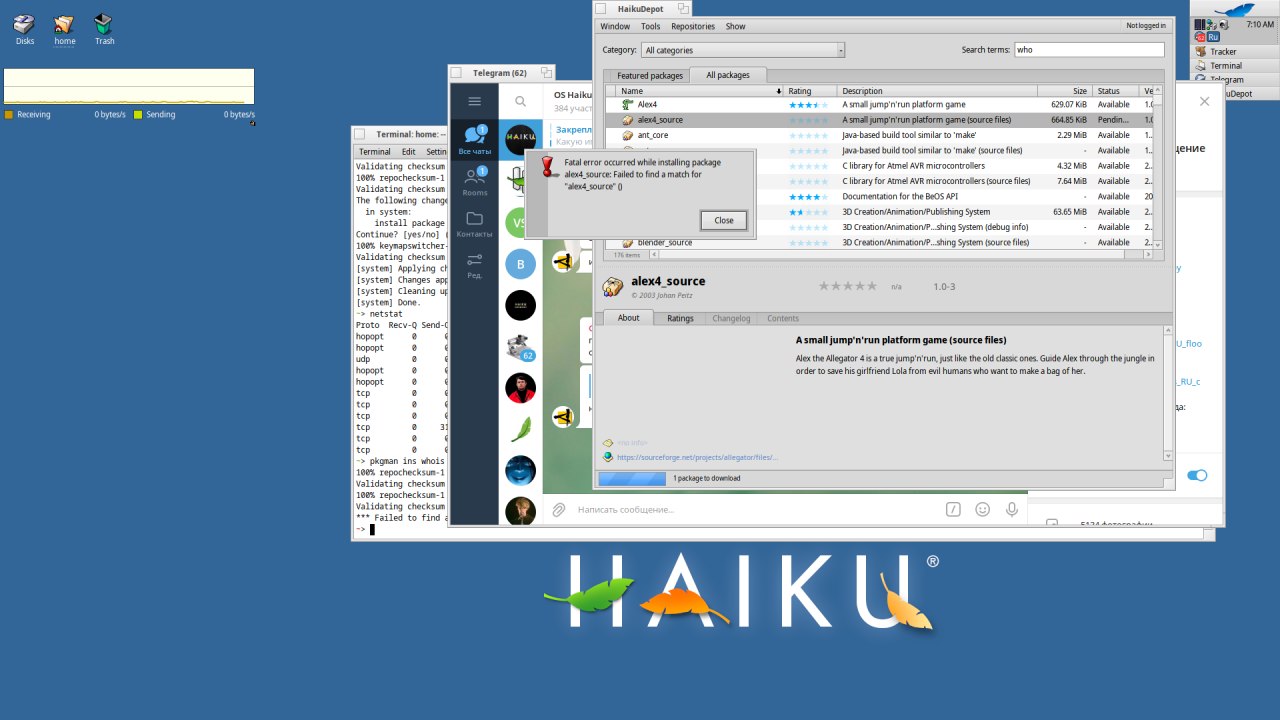Screen dimensions: 1280x720
Task: Close the Telegram info side panel X
Action: [x=1204, y=101]
